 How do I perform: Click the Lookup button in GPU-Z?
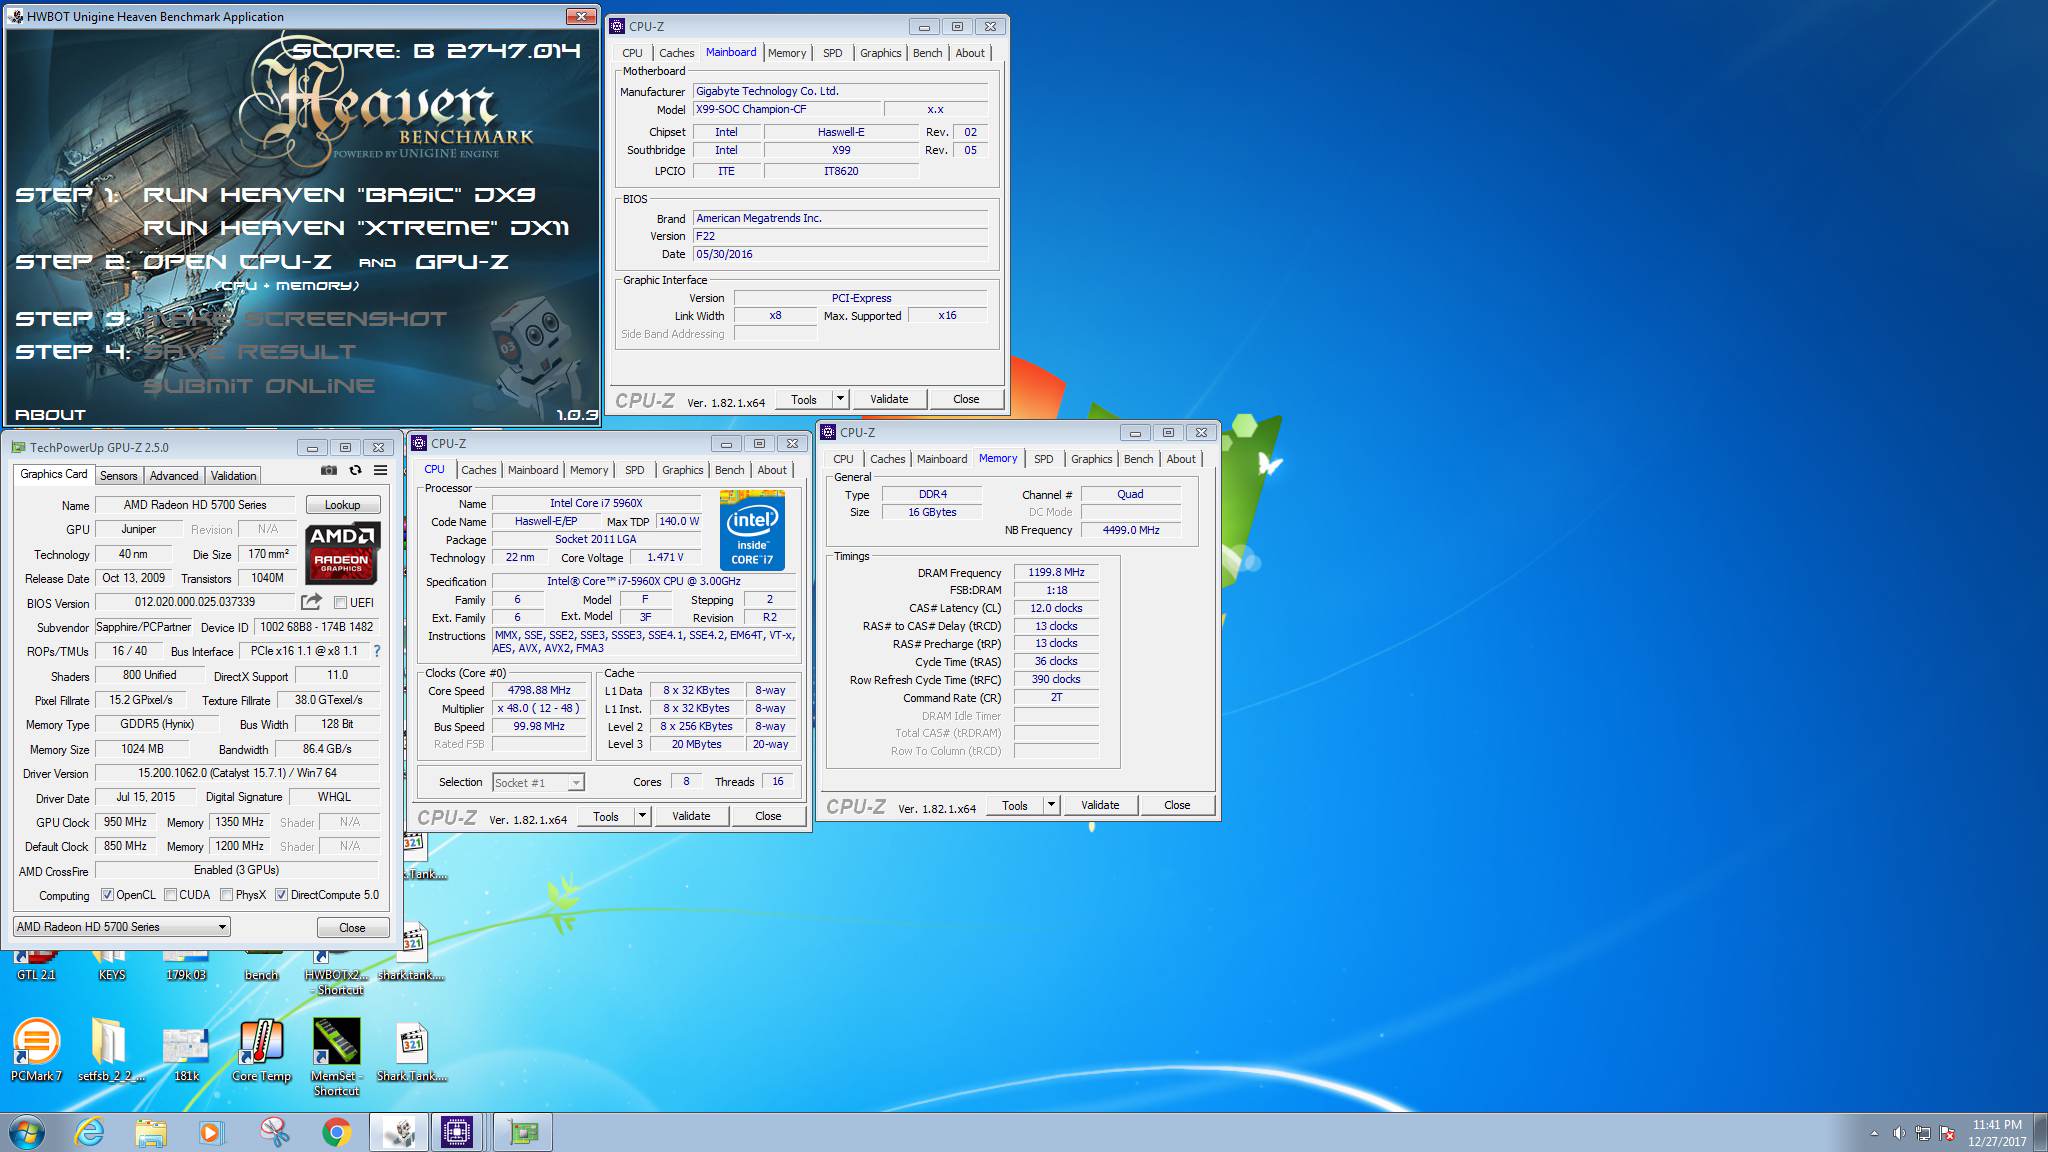342,505
